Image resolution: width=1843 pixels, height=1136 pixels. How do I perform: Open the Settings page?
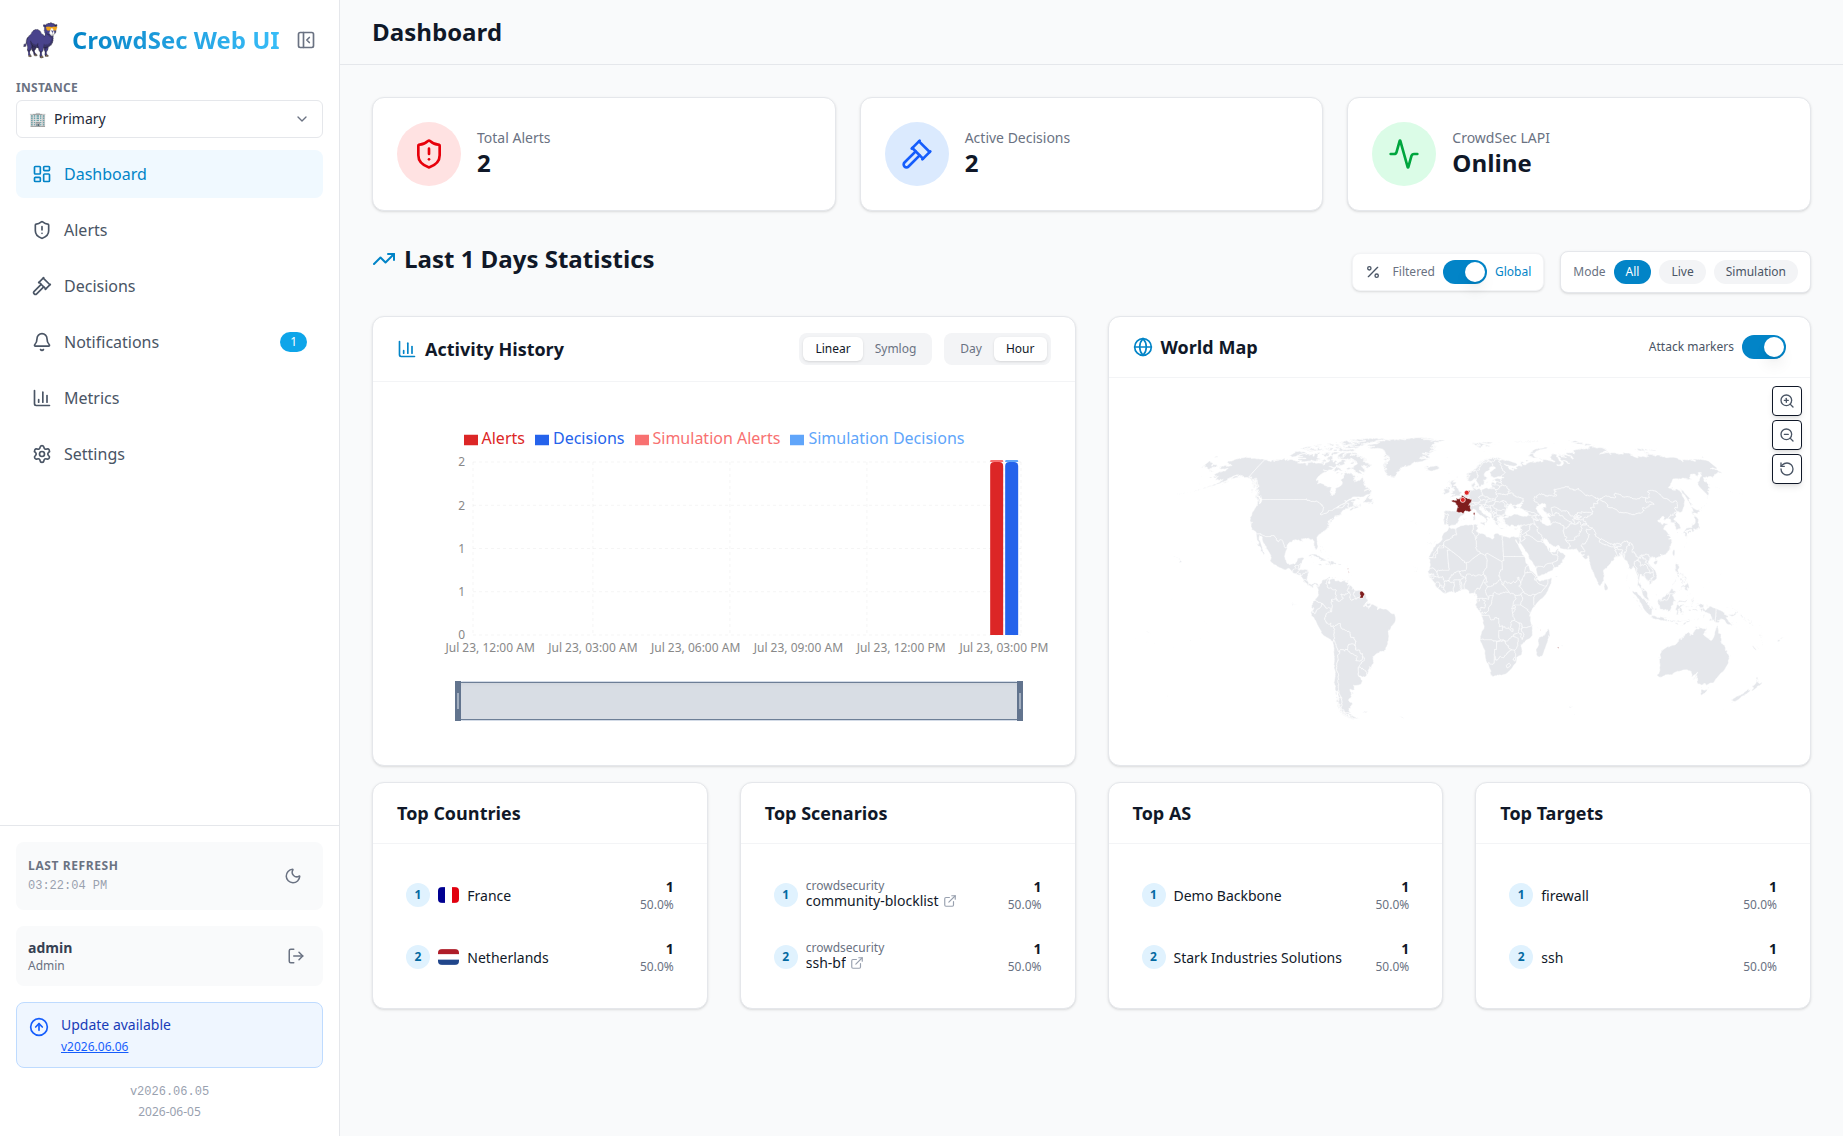click(x=169, y=454)
